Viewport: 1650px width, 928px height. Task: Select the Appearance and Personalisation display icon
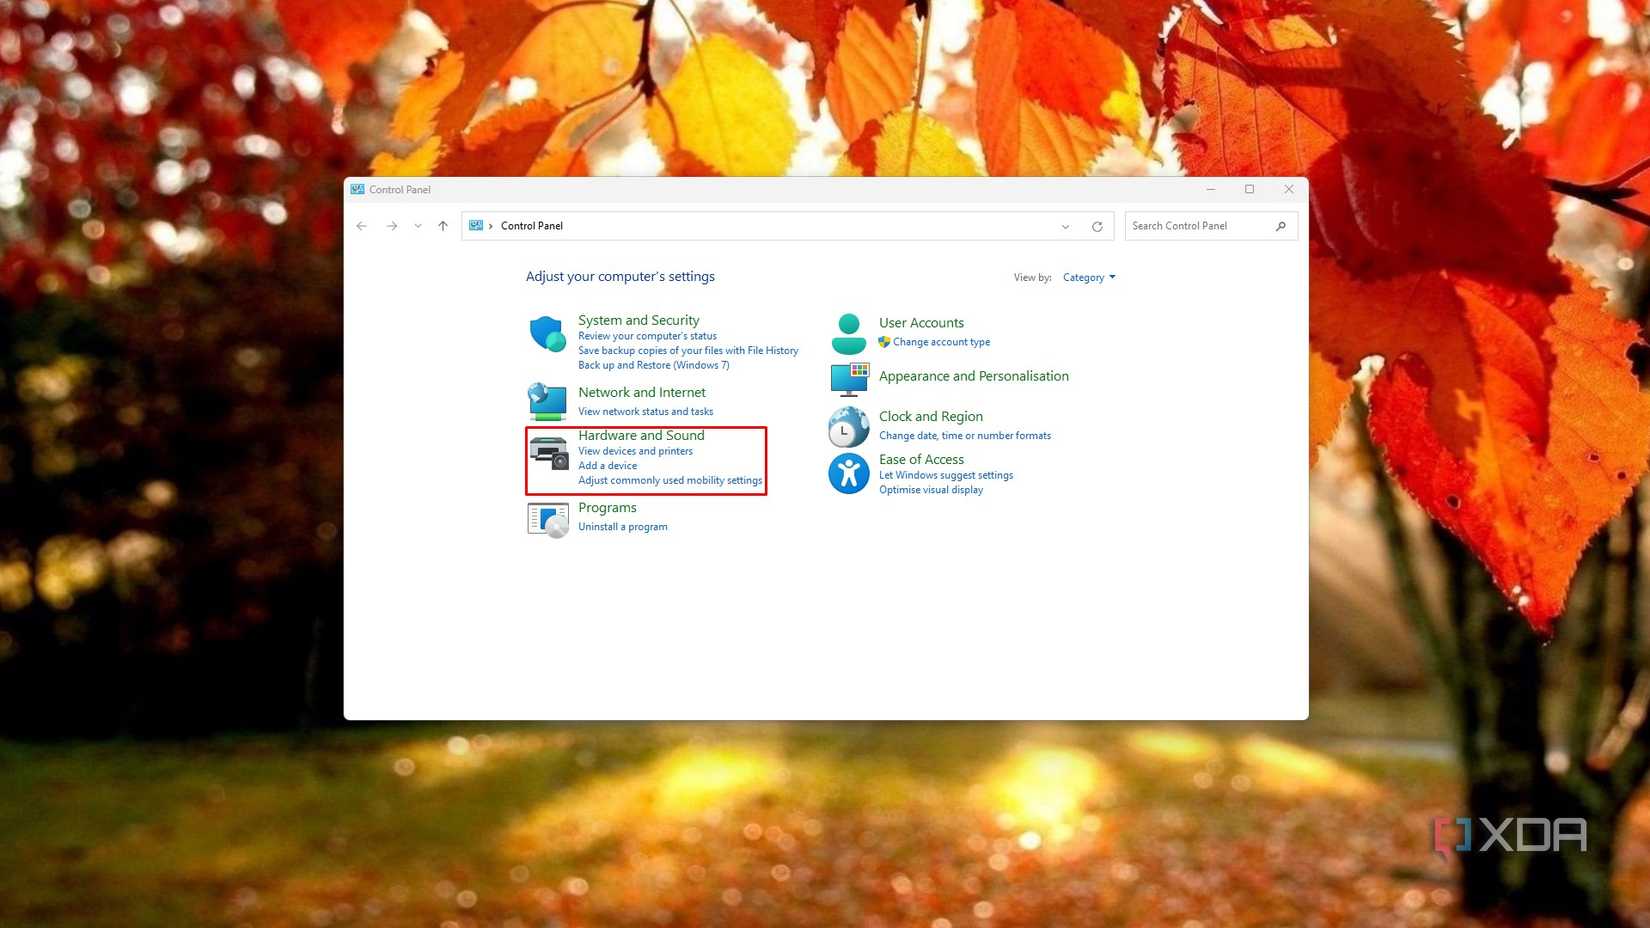848,380
